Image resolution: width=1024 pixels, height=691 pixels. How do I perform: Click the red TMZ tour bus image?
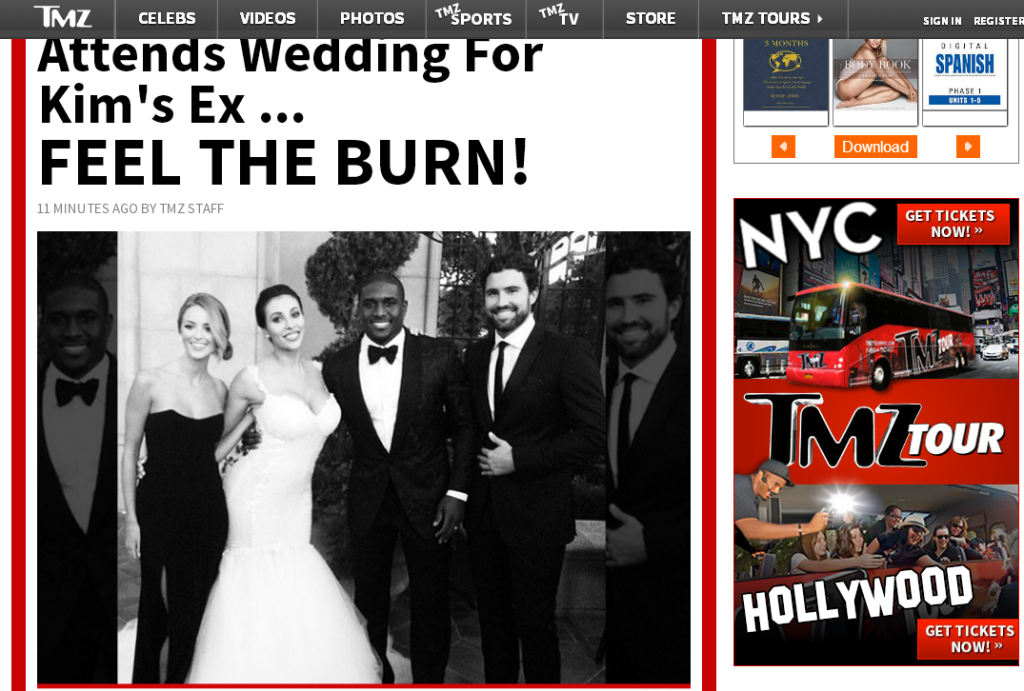pyautogui.click(x=883, y=336)
